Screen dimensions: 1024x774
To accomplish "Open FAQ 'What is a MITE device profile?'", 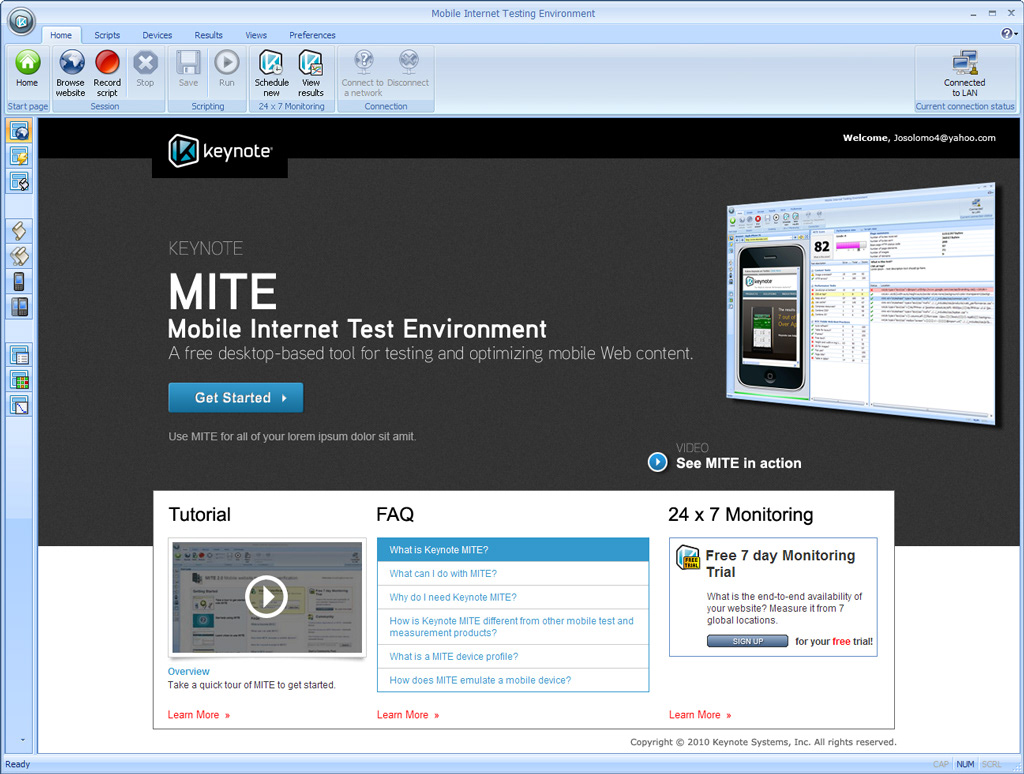I will [x=513, y=656].
